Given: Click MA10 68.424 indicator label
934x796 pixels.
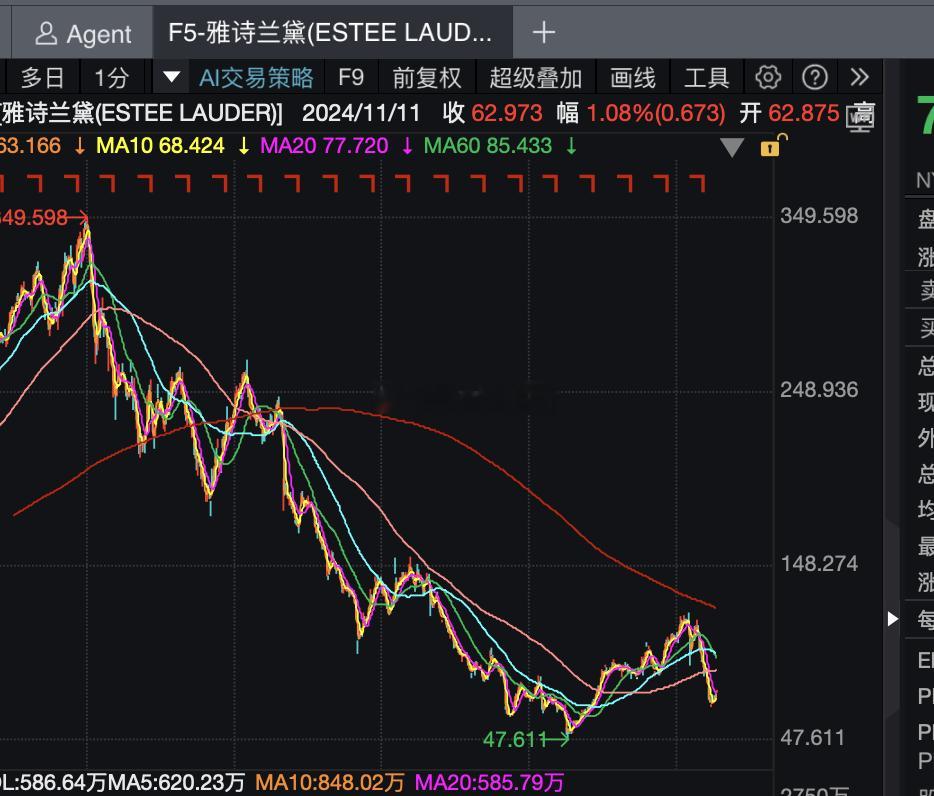Looking at the screenshot, I should [160, 146].
